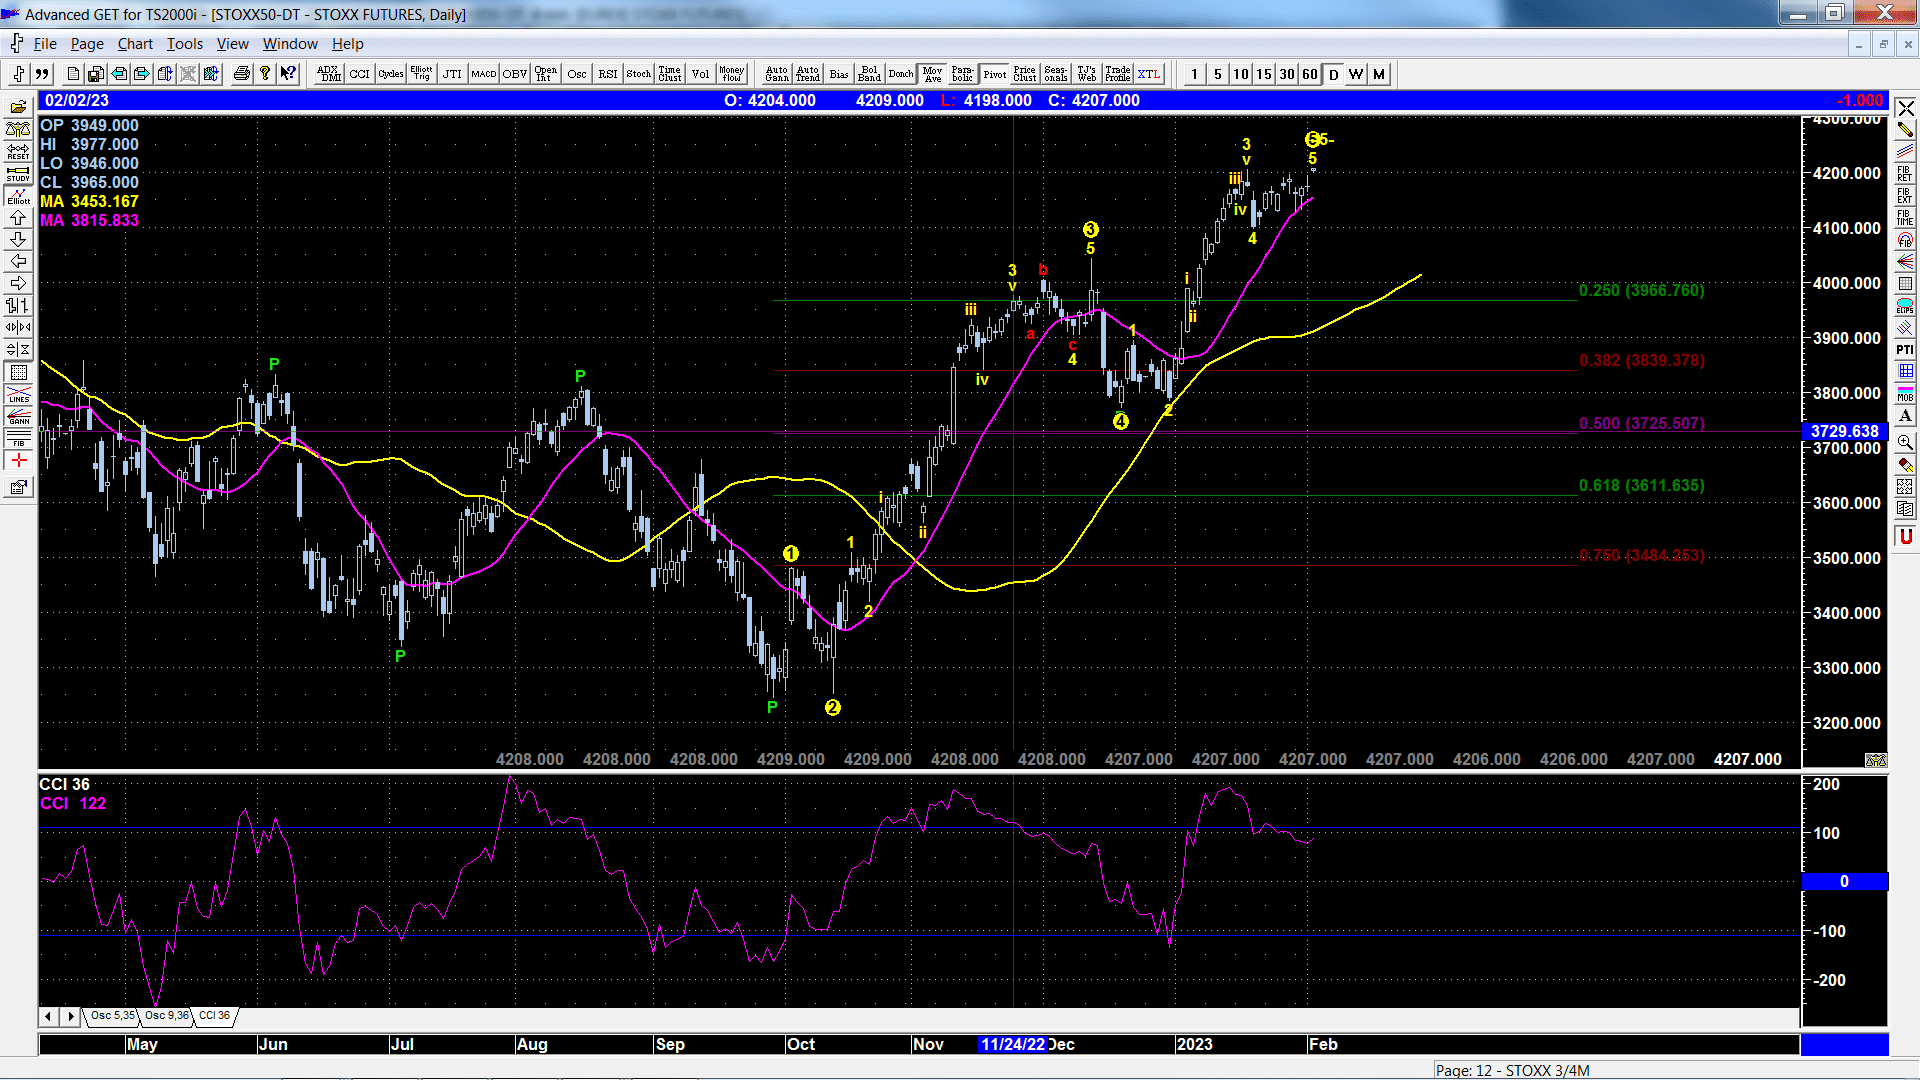Toggle the grid display button
The width and height of the screenshot is (1920, 1080).
[18, 372]
